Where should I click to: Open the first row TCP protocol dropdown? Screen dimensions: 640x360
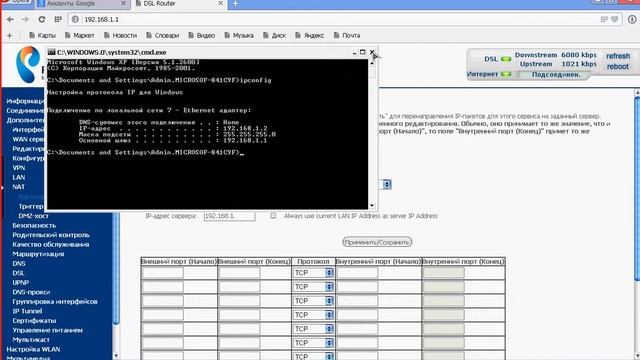click(313, 273)
